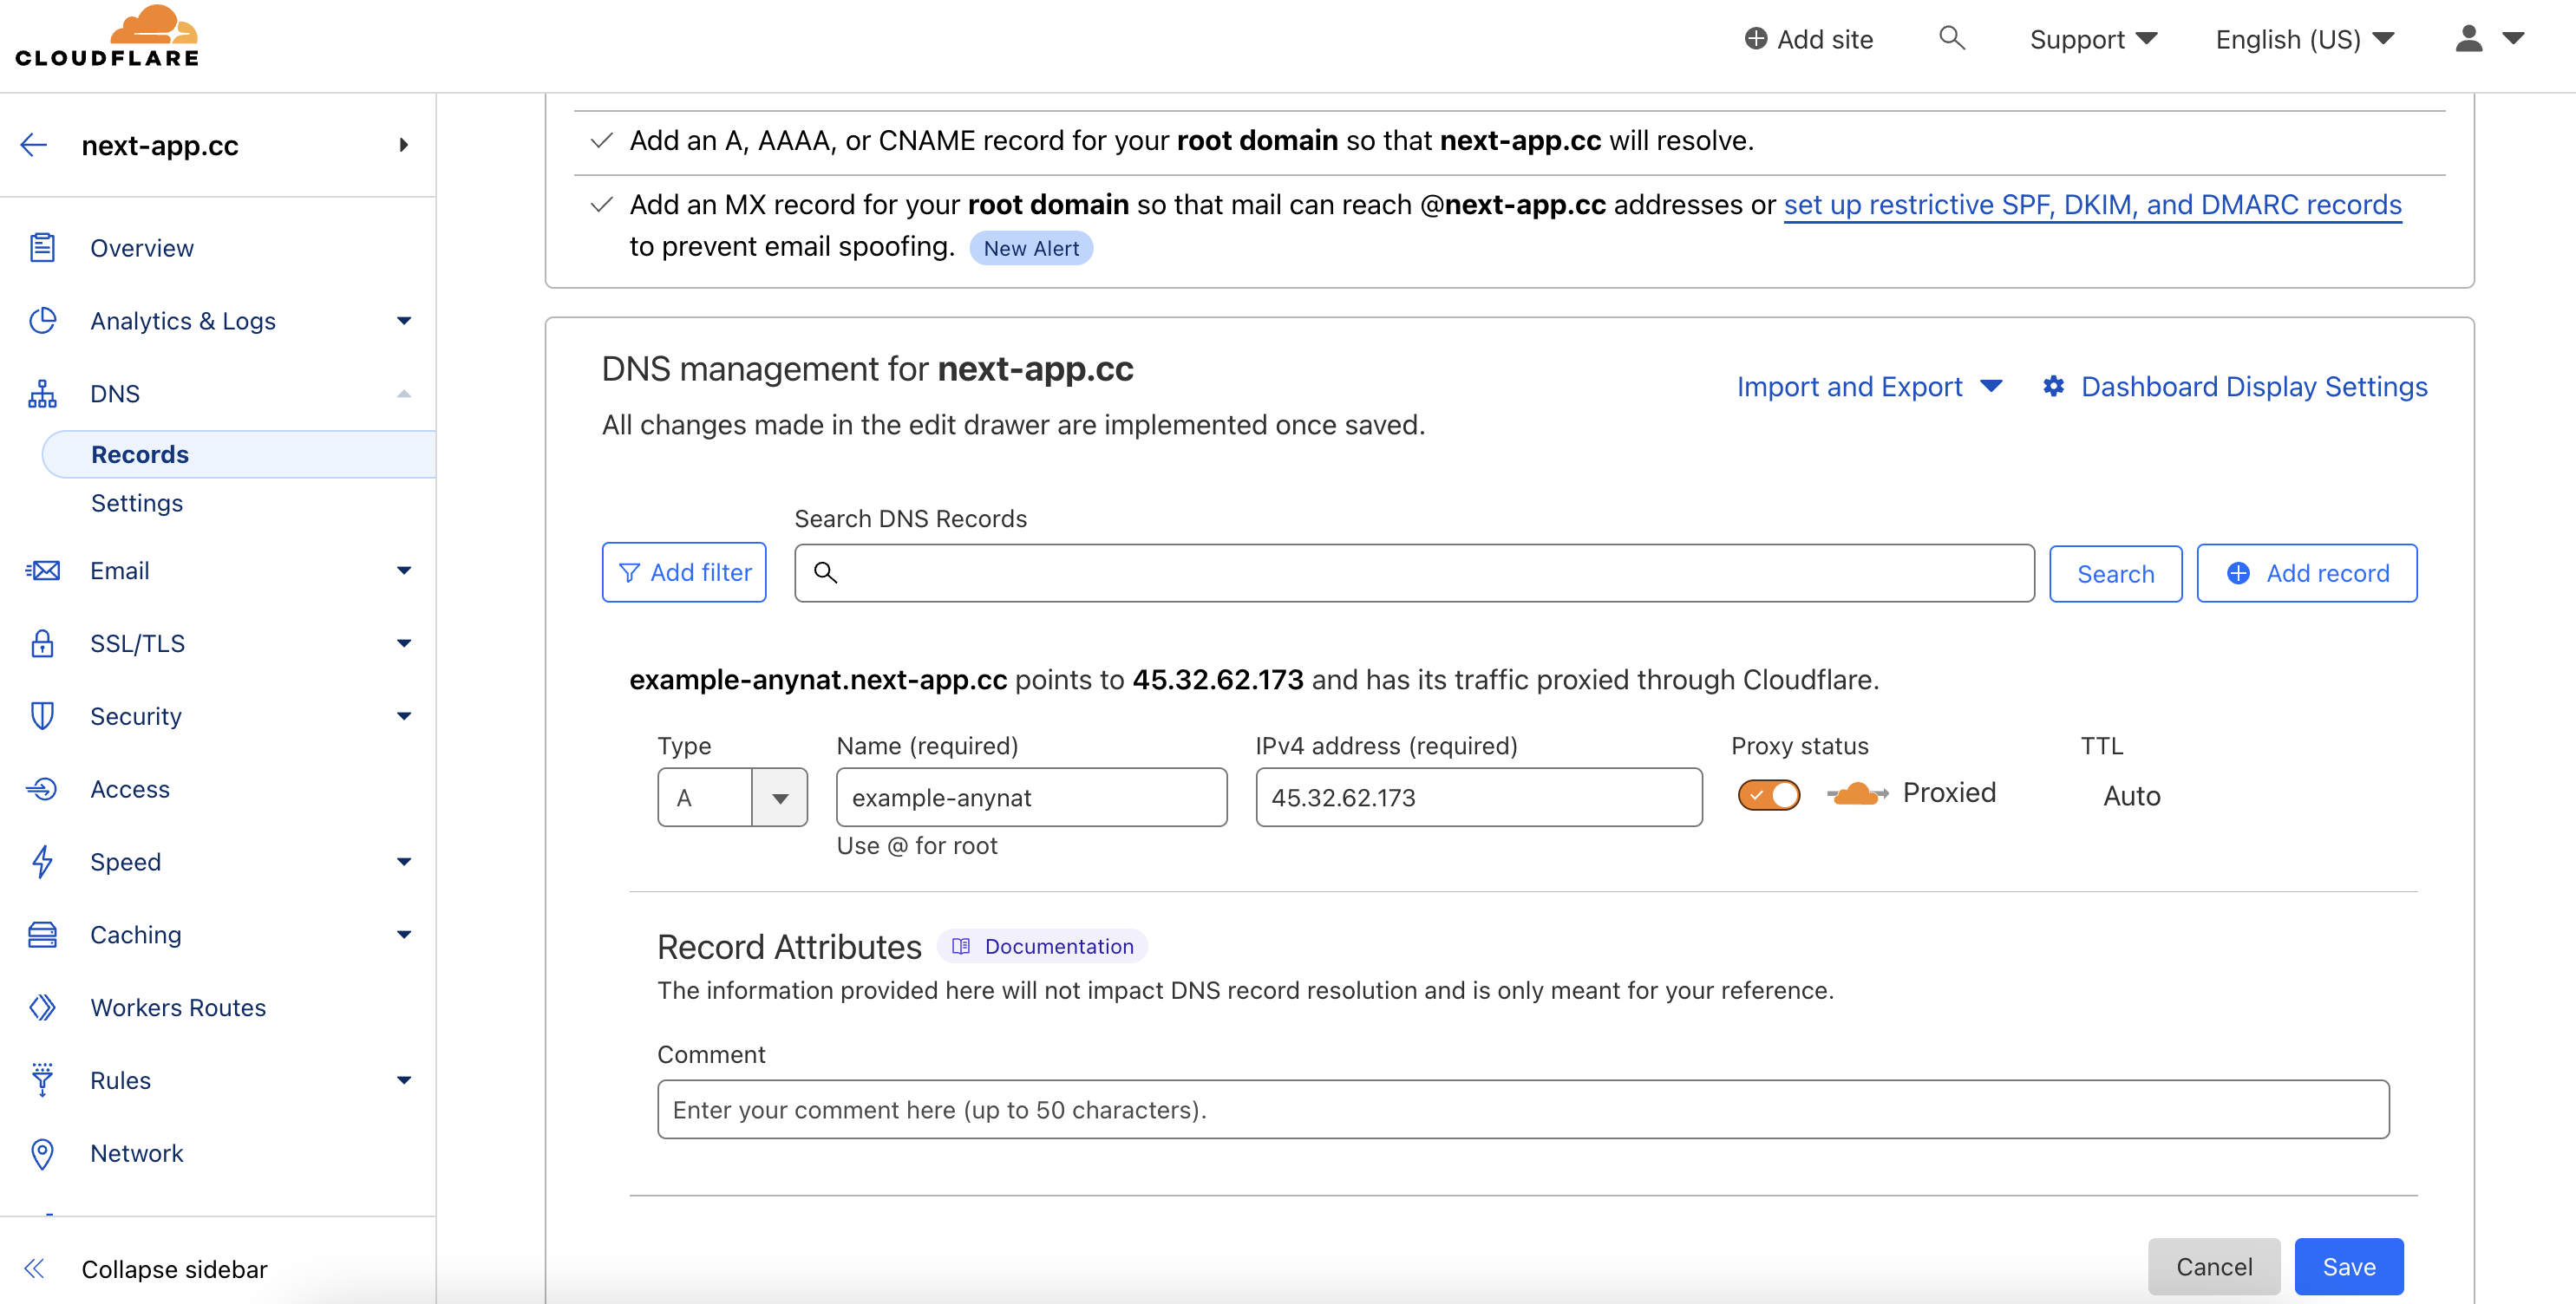Click the Workers Routes icon
Viewport: 2576px width, 1304px height.
tap(42, 1007)
